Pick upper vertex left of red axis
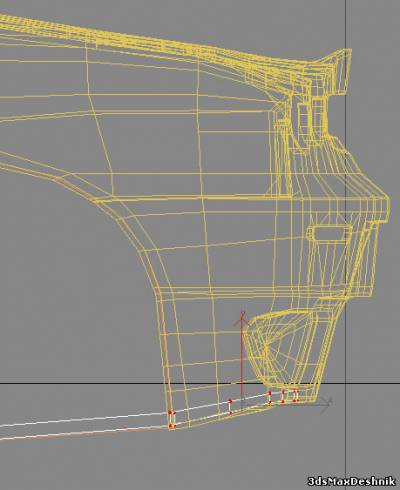This screenshot has width=400, height=490. click(x=230, y=401)
